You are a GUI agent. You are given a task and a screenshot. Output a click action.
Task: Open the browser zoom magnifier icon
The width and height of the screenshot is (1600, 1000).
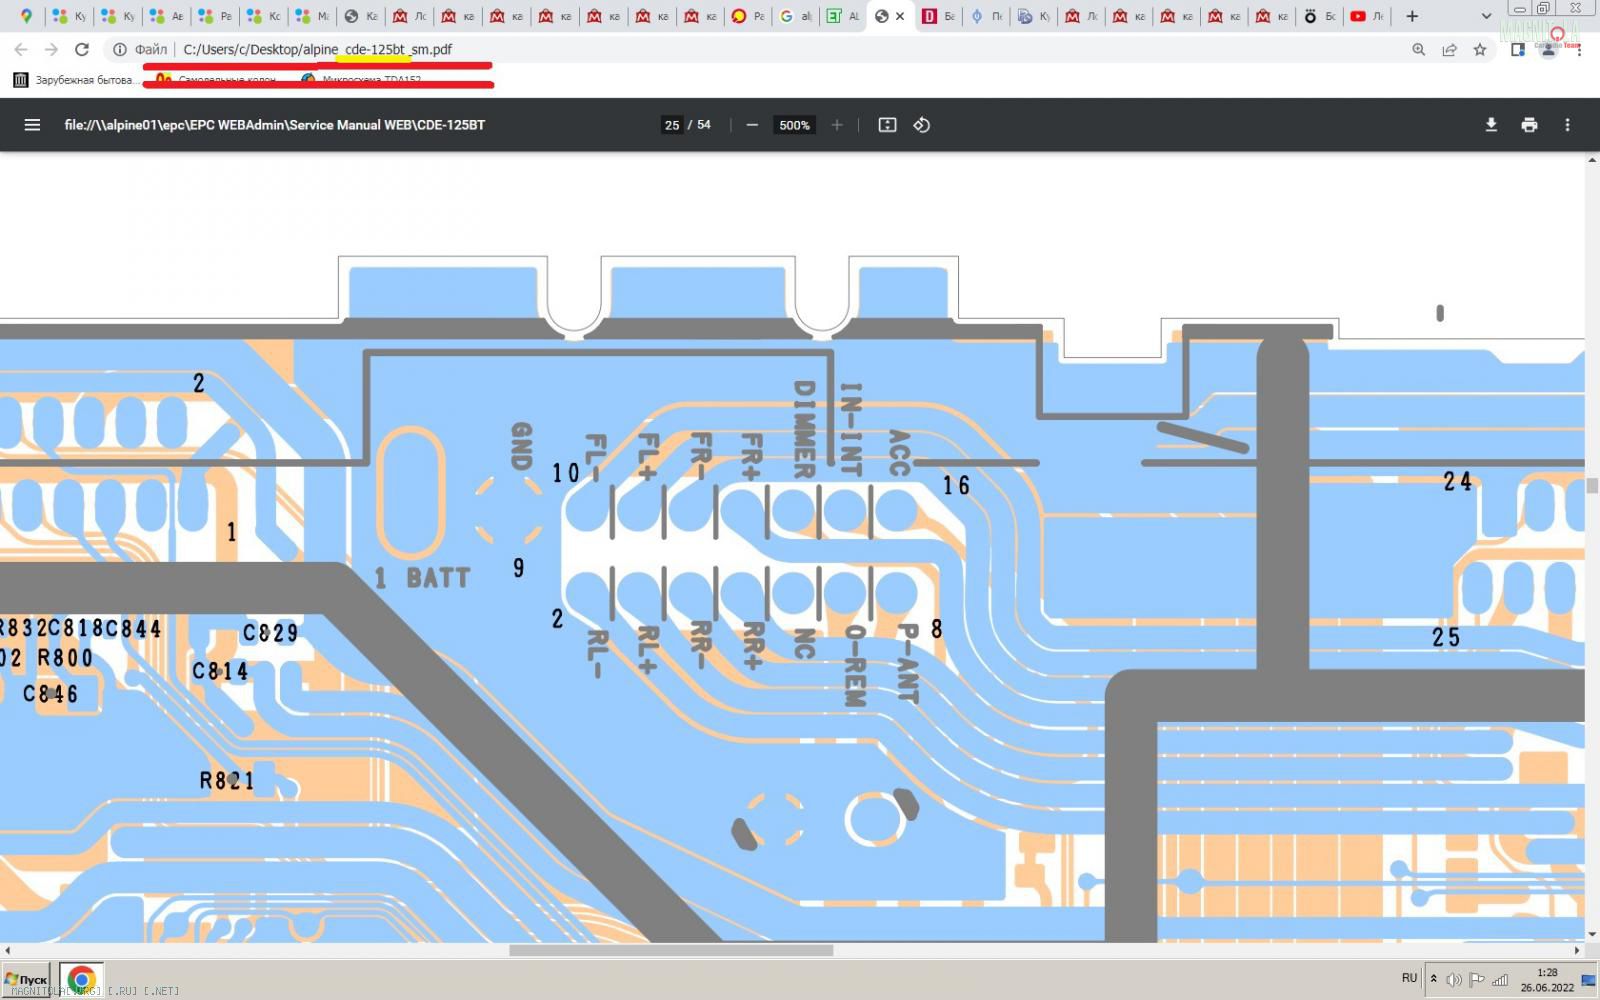click(1418, 49)
